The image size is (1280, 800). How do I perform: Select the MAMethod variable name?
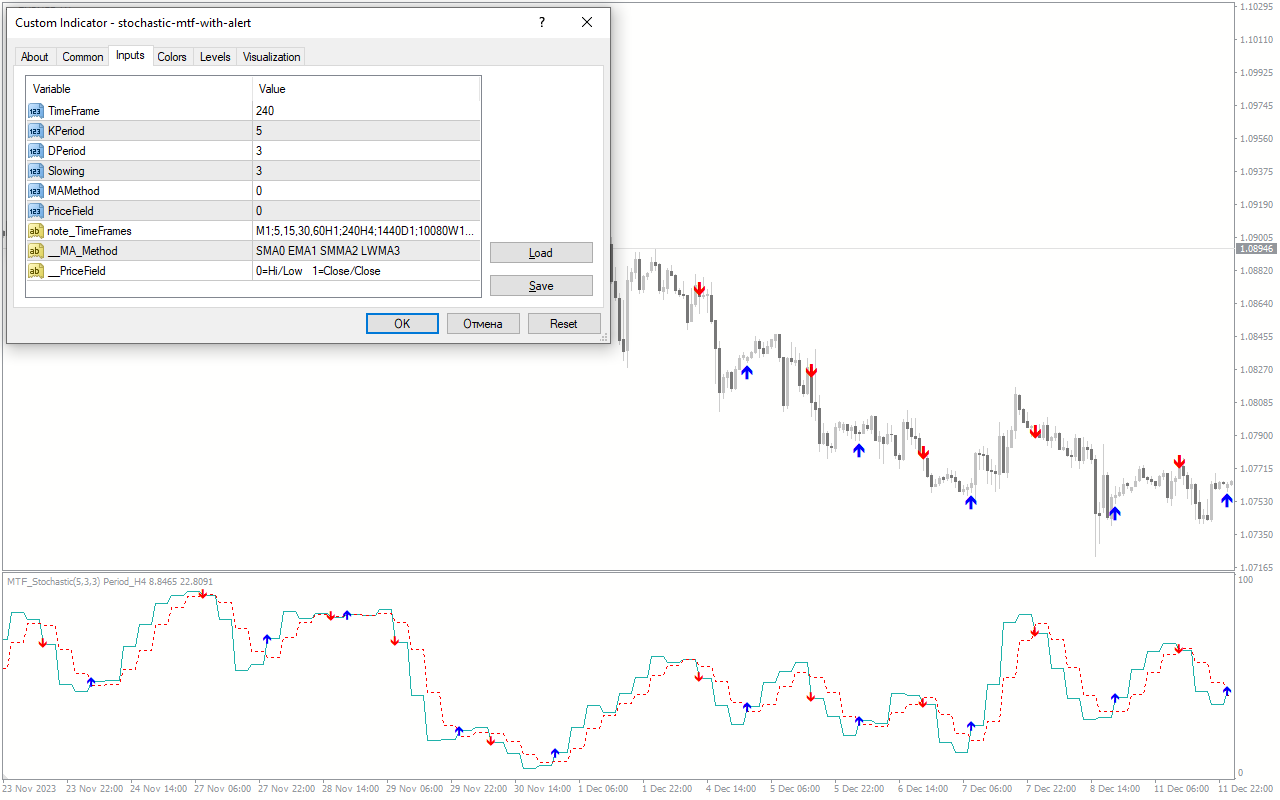point(74,191)
